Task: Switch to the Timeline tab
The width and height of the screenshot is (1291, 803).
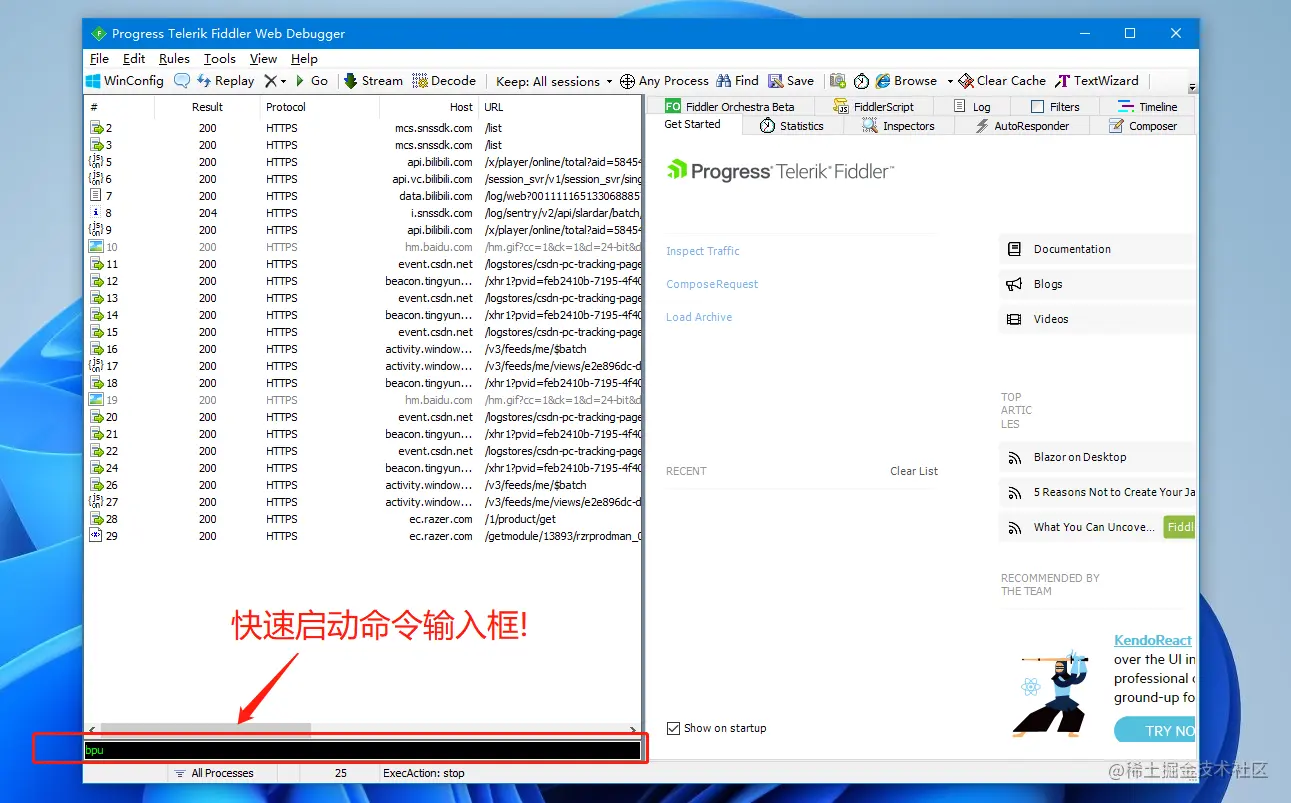Action: click(1148, 107)
